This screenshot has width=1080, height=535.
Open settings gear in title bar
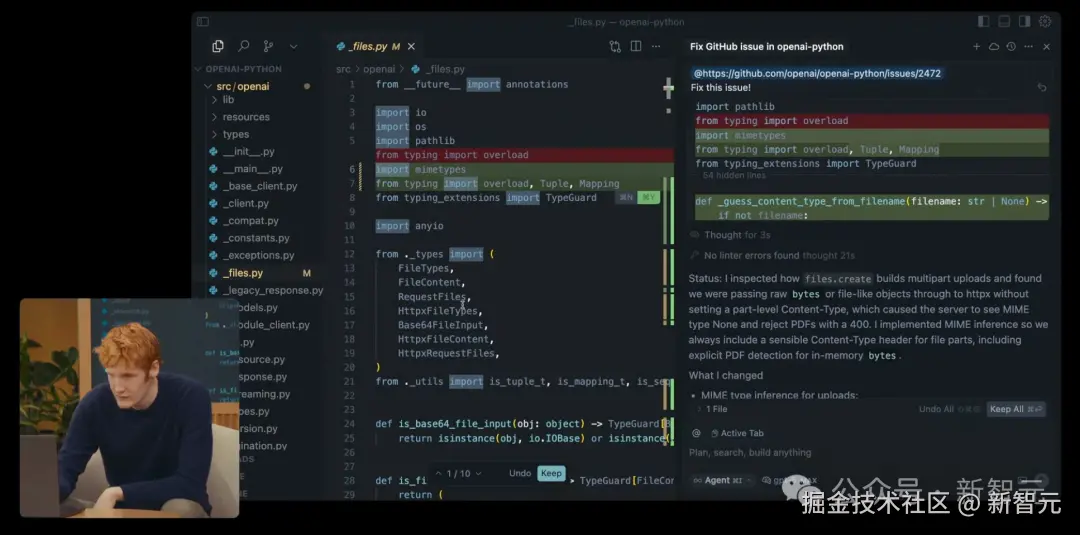(x=1045, y=21)
